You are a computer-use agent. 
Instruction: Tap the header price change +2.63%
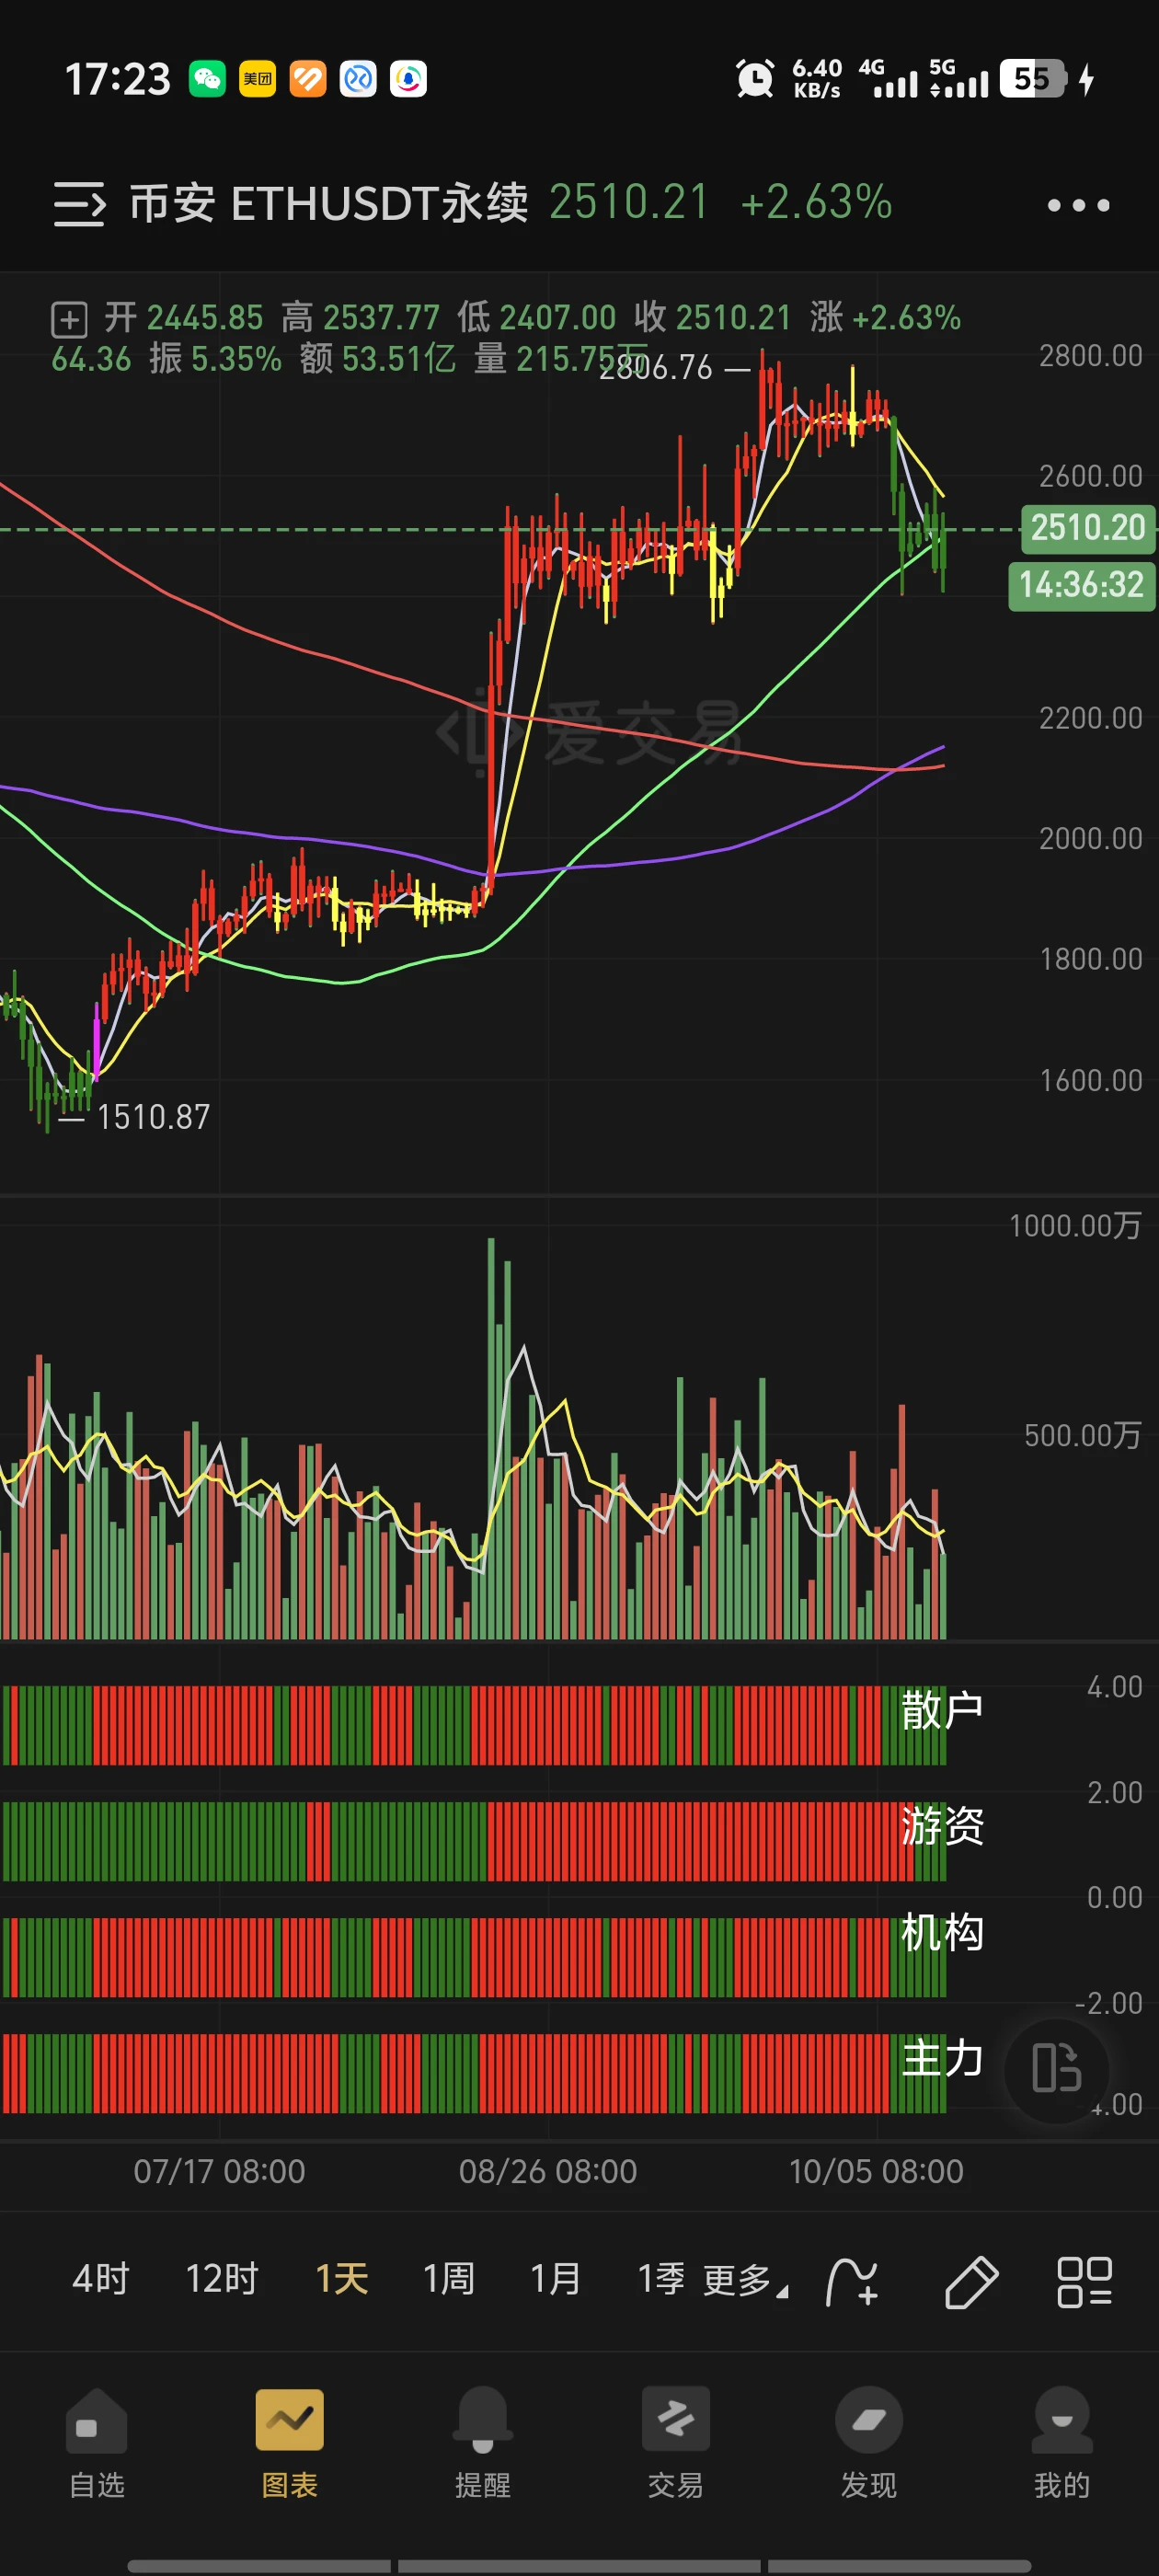coord(816,202)
